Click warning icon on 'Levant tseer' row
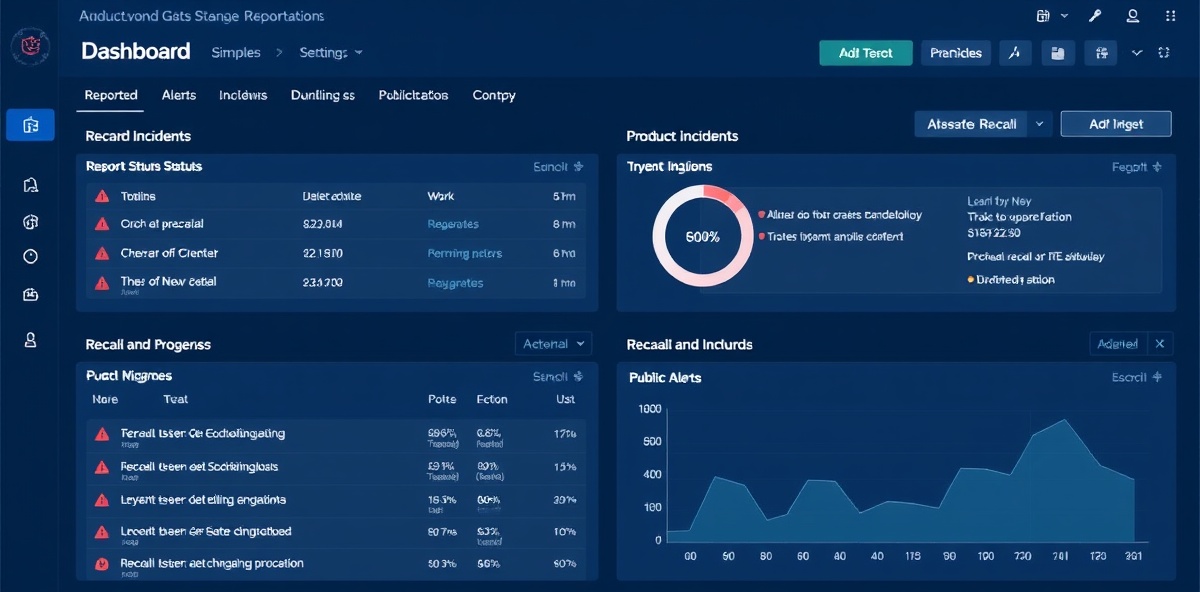This screenshot has width=1200, height=592. pyautogui.click(x=101, y=500)
